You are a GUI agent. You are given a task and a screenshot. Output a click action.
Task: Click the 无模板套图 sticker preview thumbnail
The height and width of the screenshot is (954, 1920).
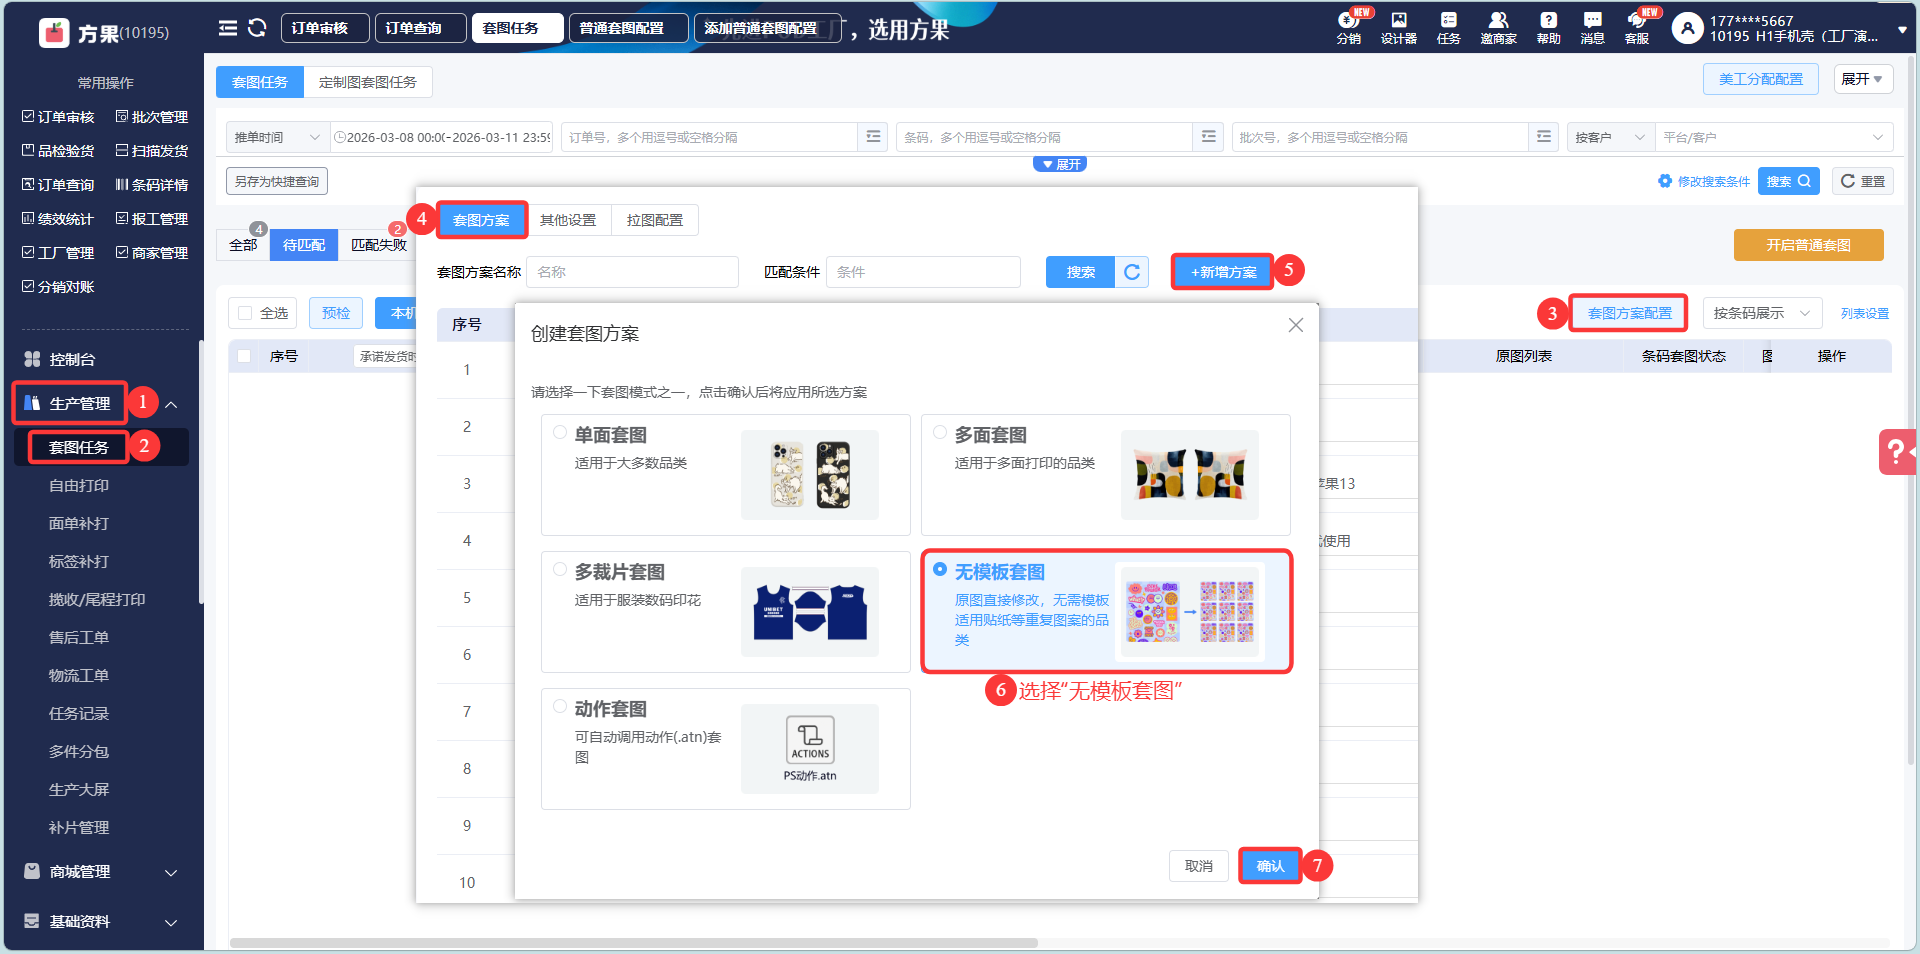(1190, 611)
